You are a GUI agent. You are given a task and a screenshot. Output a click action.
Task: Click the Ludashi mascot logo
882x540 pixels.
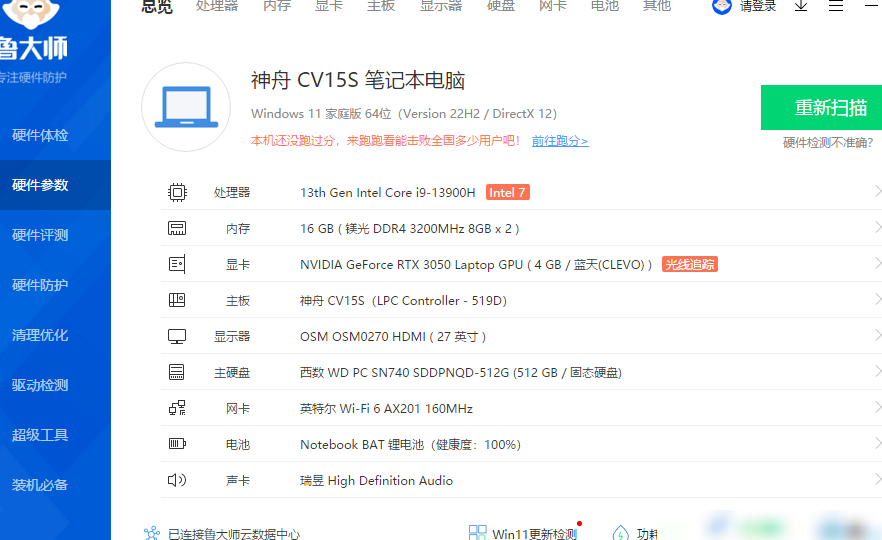[32, 14]
